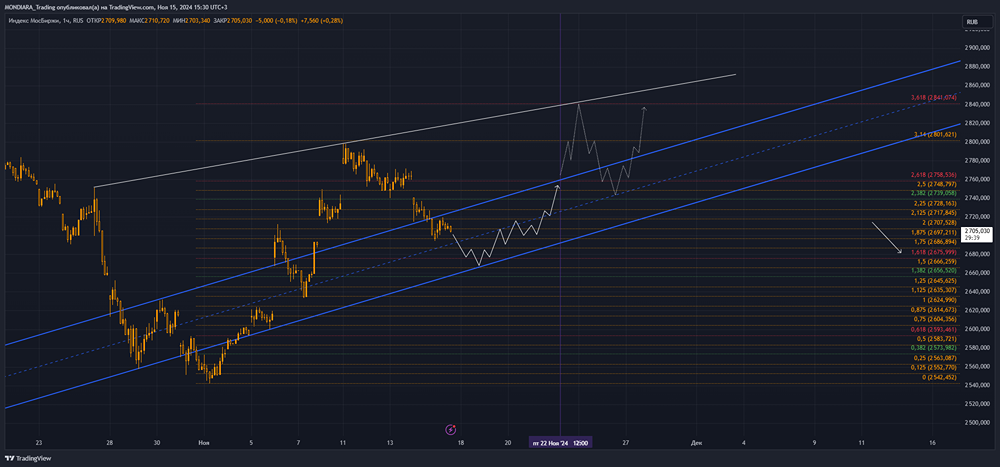Click the 2500,000 price axis label

pos(978,423)
